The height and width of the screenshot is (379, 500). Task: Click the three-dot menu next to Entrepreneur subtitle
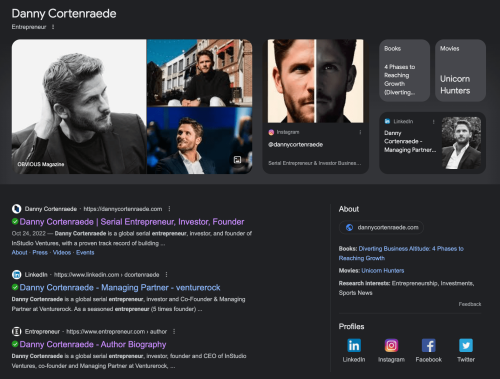(x=53, y=27)
